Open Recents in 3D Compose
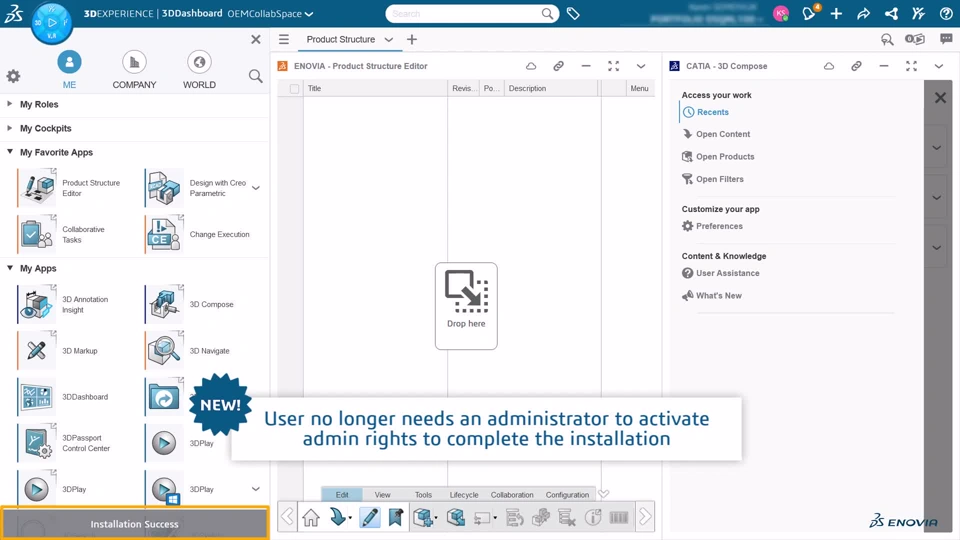This screenshot has height=540, width=960. coord(713,112)
